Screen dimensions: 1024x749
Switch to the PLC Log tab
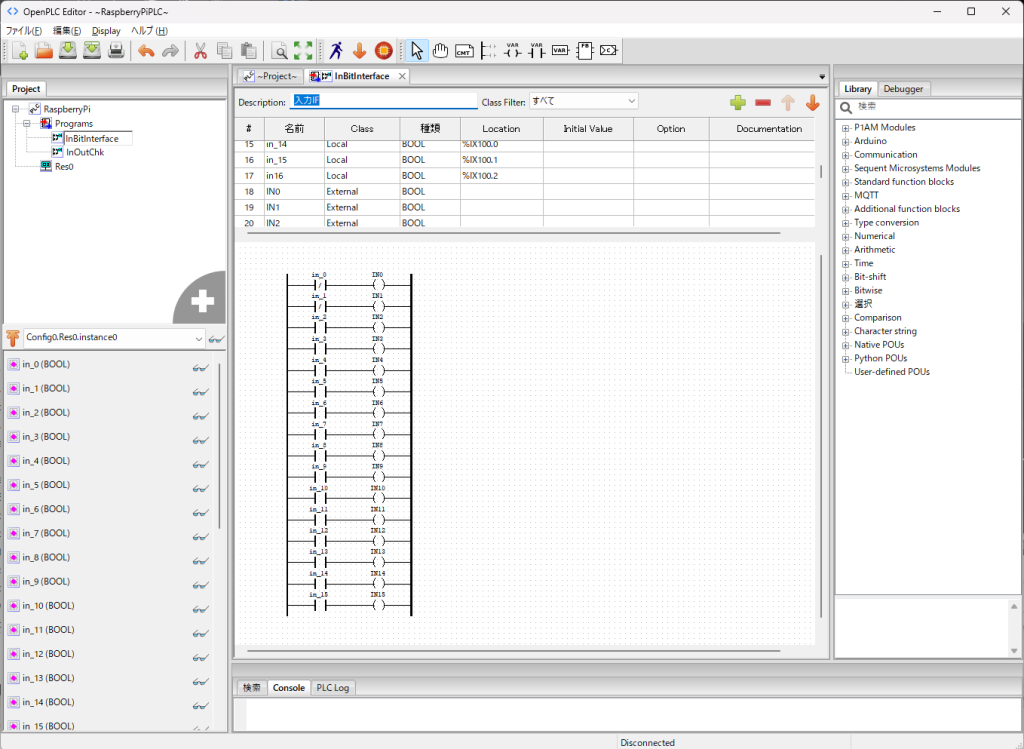pos(332,688)
